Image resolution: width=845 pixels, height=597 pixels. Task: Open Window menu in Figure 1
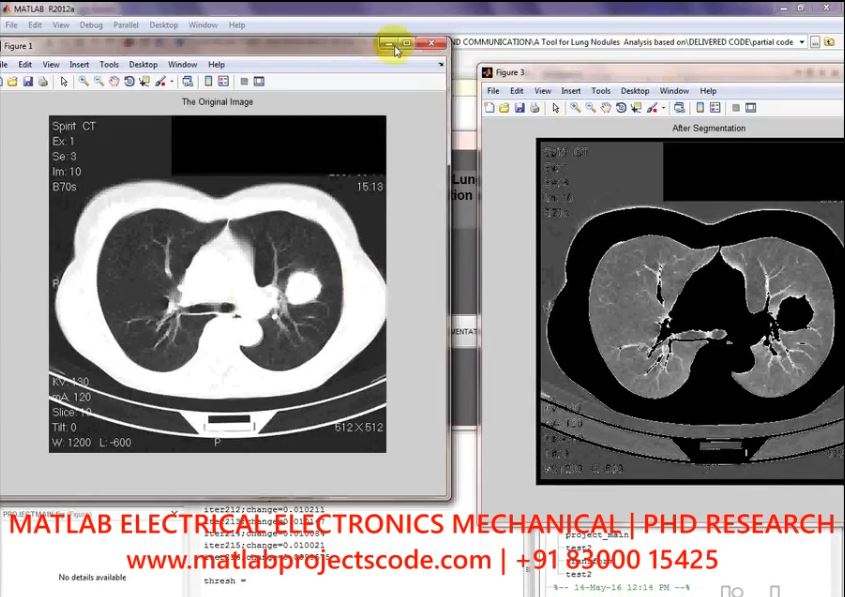pyautogui.click(x=183, y=64)
